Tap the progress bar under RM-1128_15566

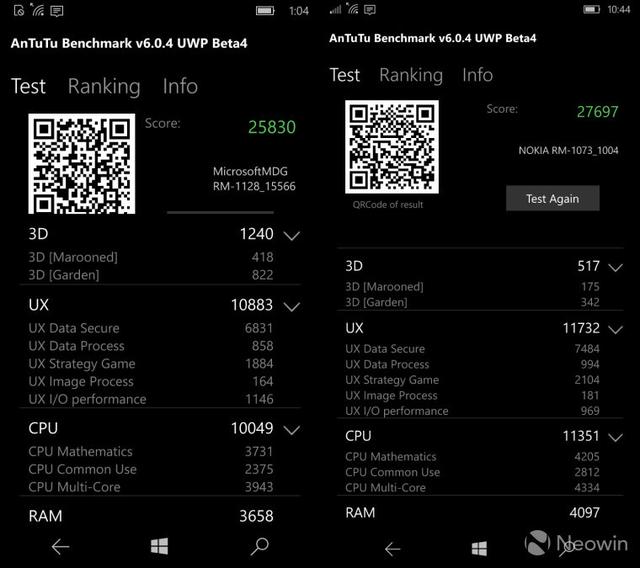(220, 212)
